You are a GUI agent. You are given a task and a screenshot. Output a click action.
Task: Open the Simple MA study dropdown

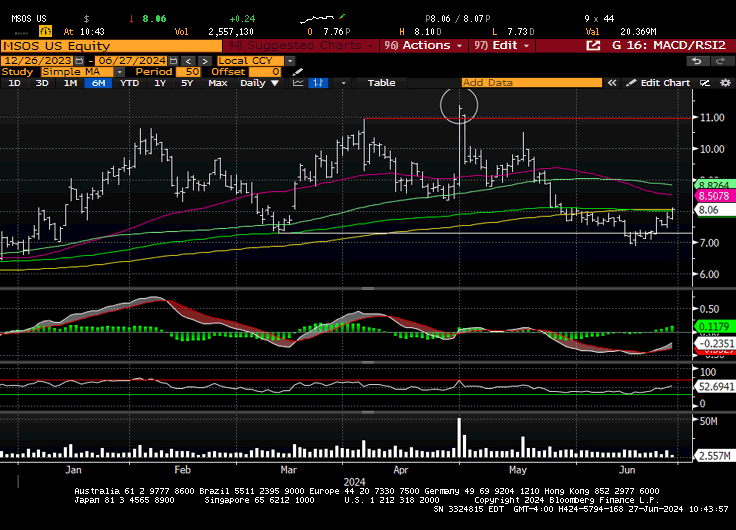pos(119,72)
